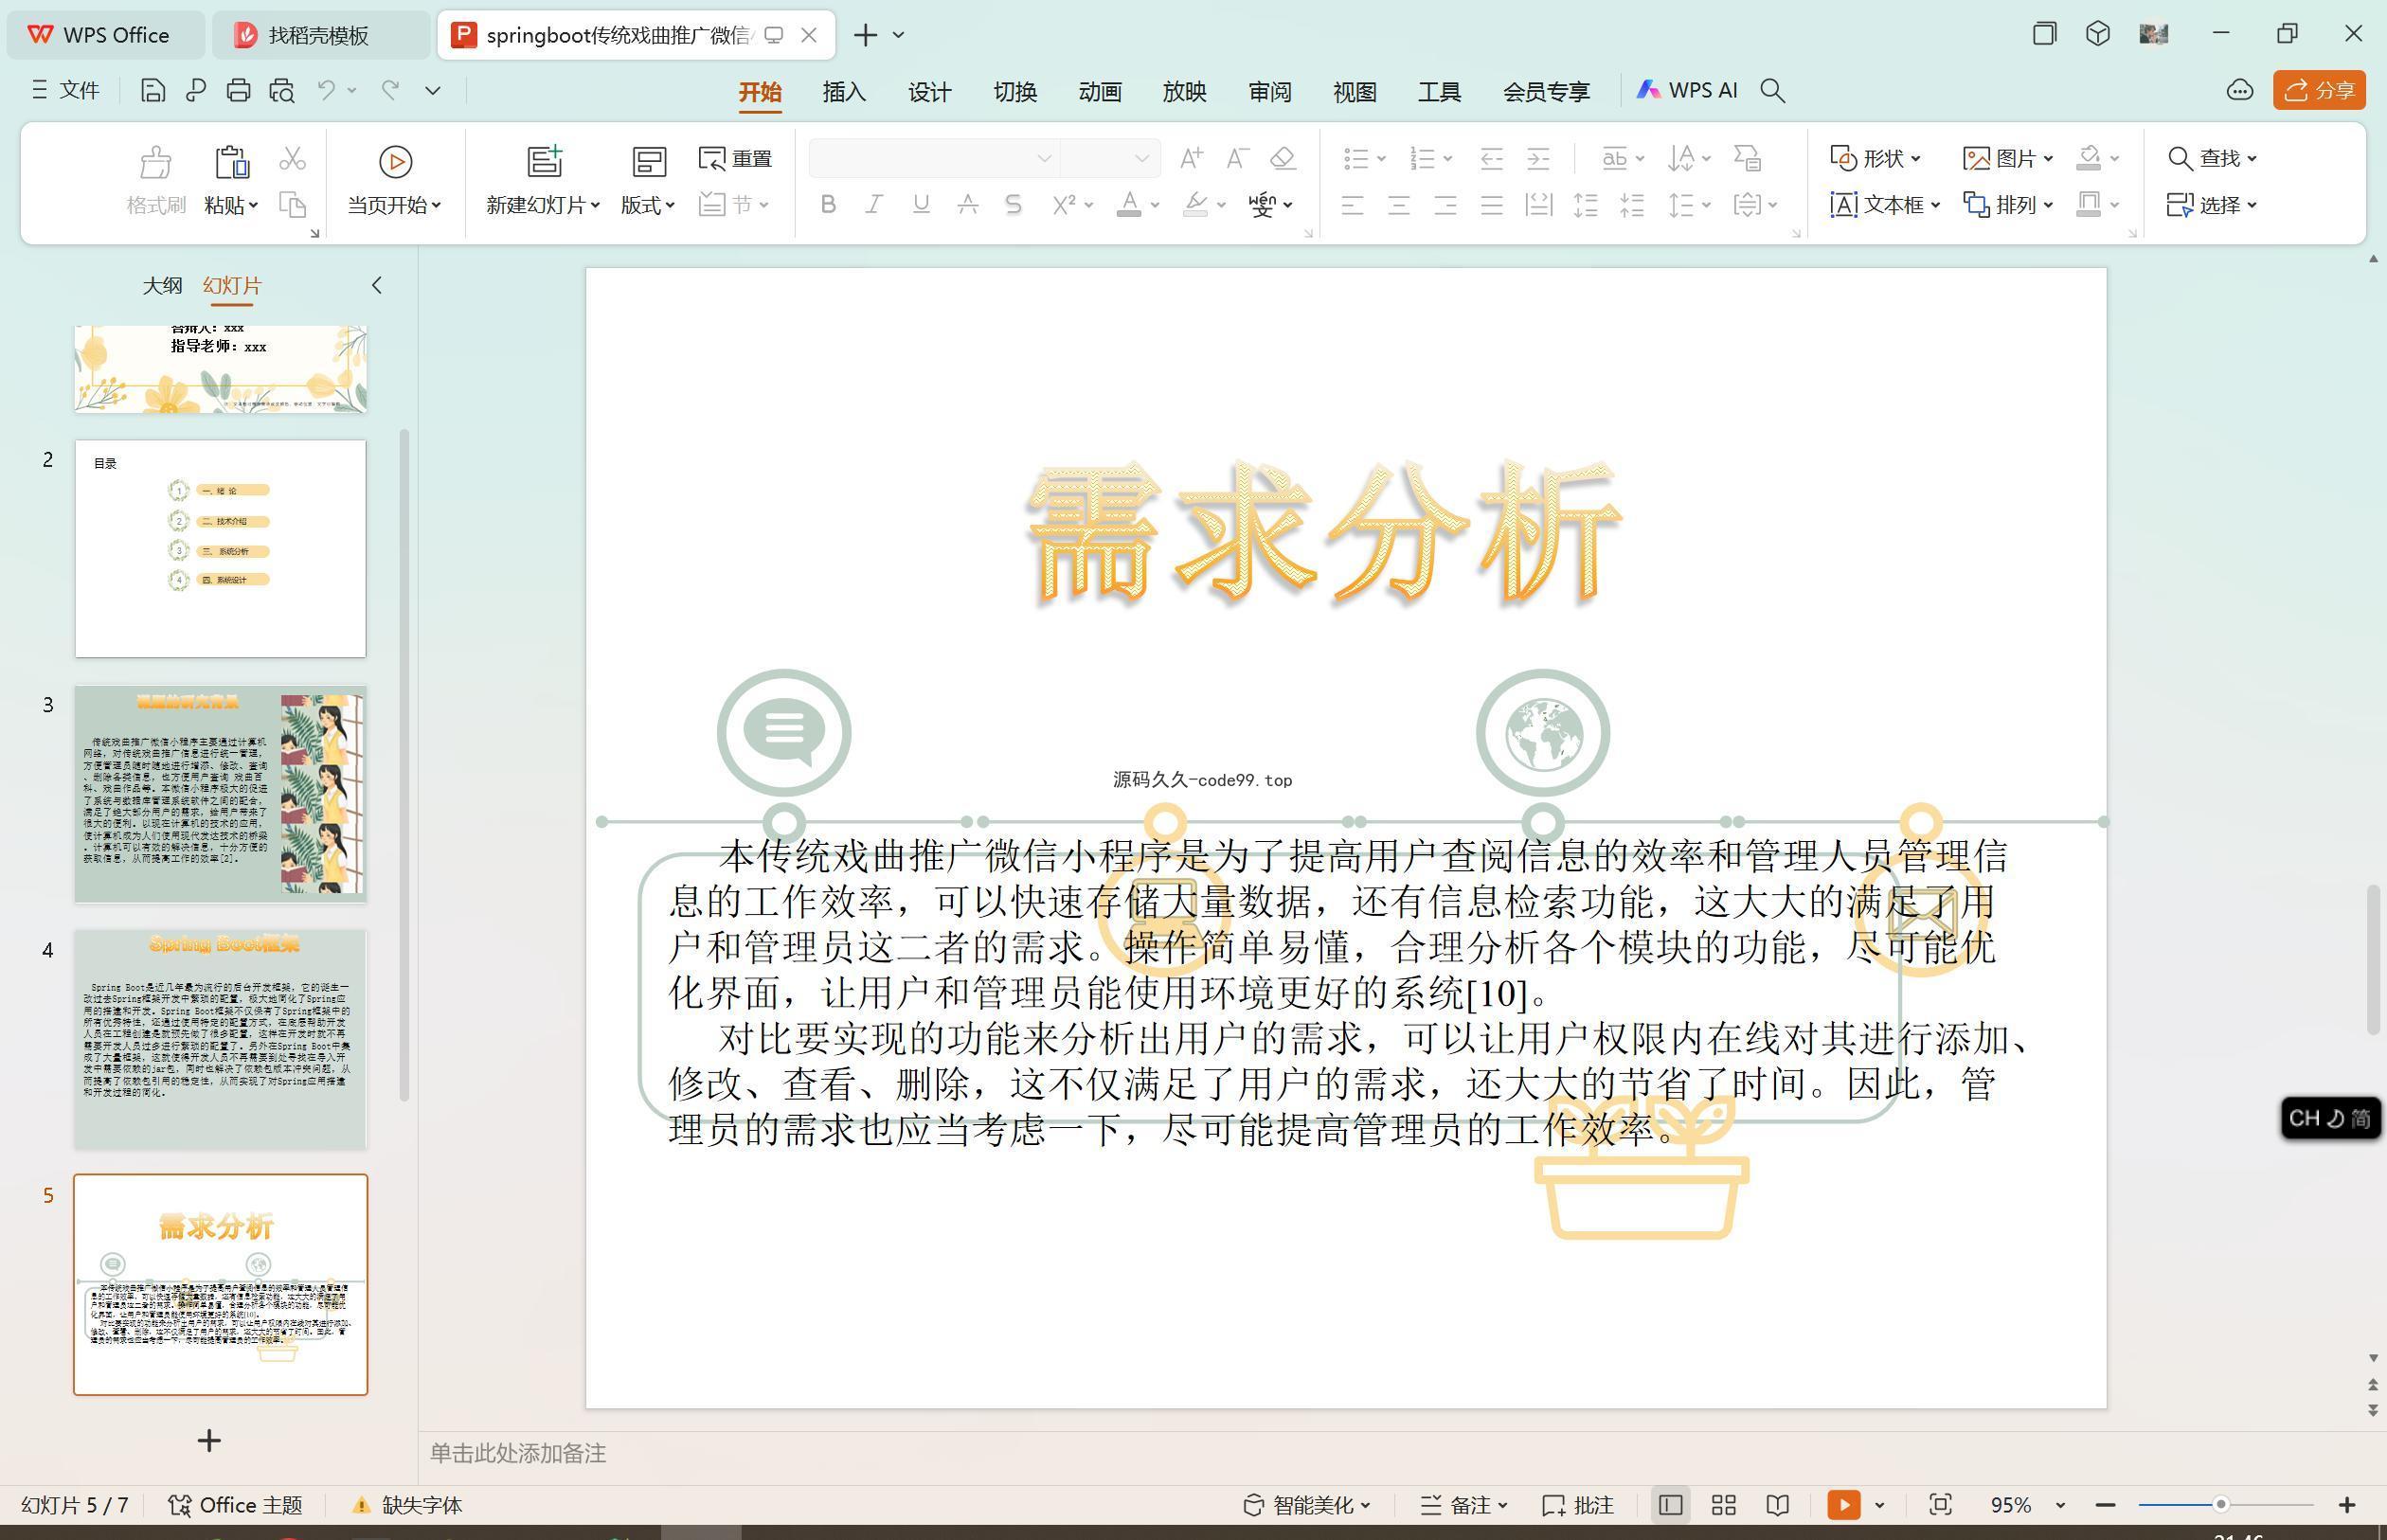Clear formatting with eraser icon
The image size is (2387, 1540).
1283,158
